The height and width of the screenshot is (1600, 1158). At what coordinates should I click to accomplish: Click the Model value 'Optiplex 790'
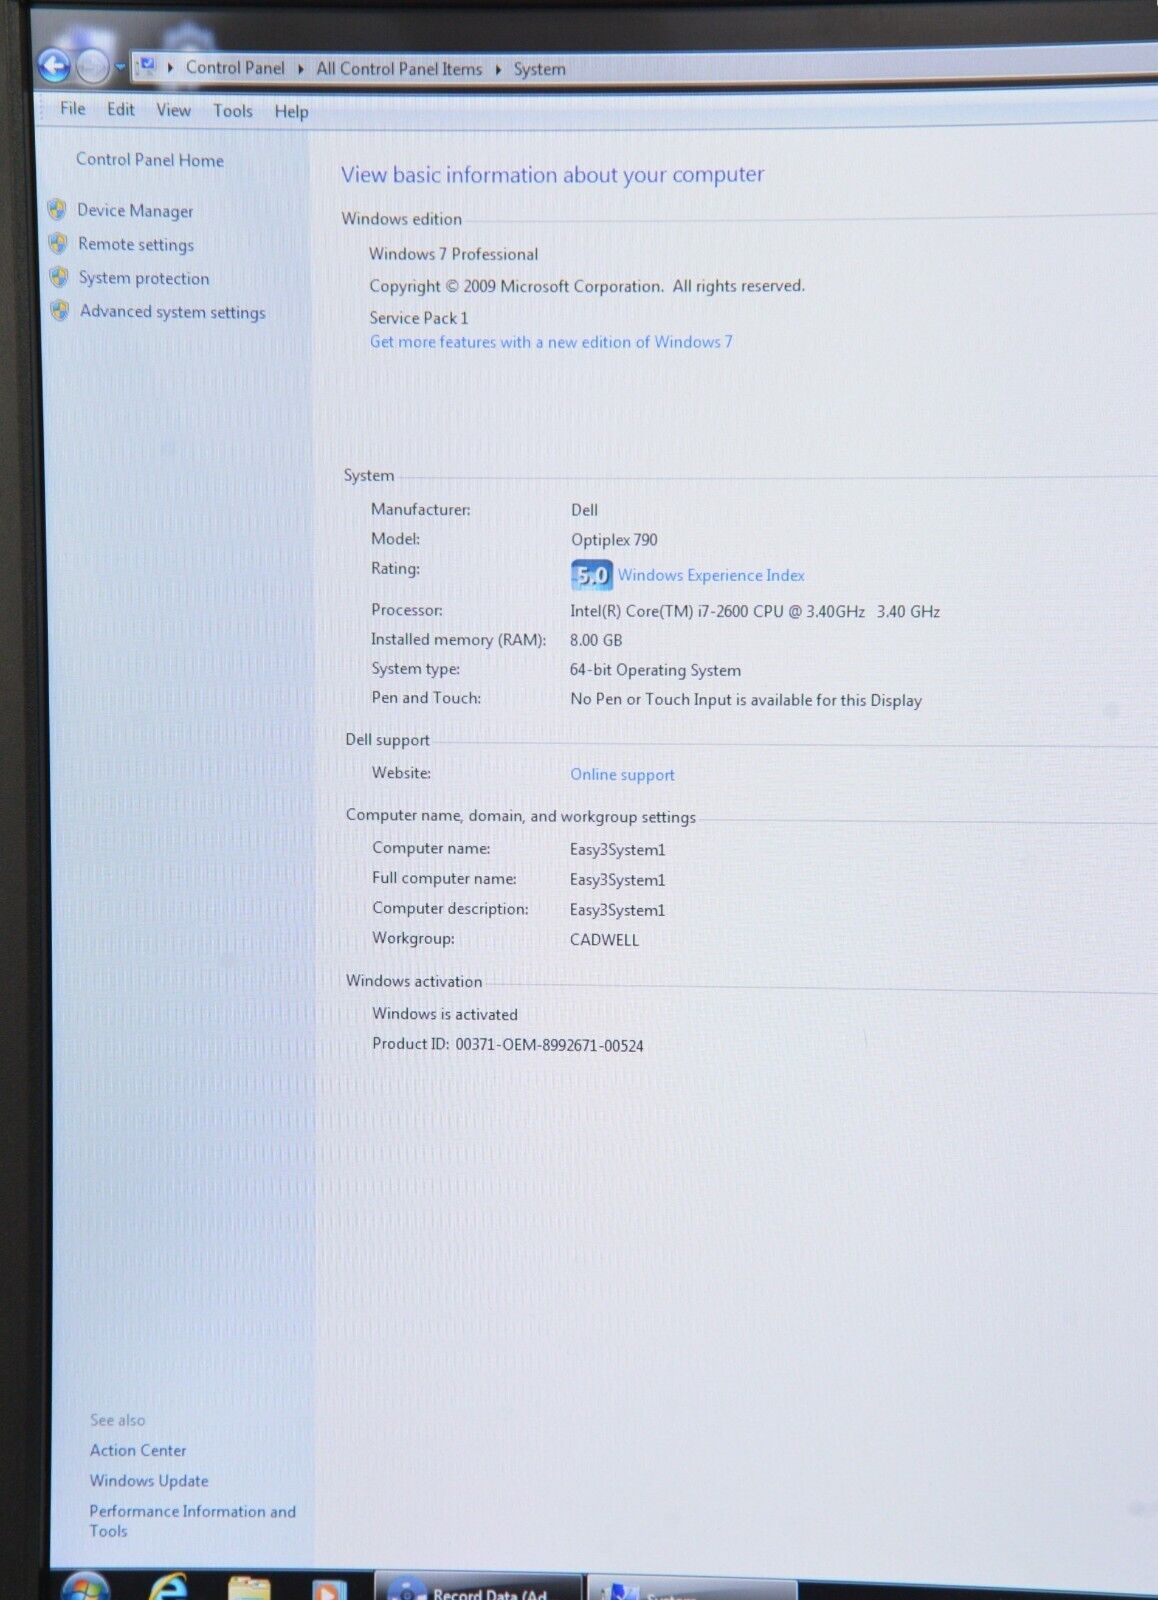click(x=614, y=540)
